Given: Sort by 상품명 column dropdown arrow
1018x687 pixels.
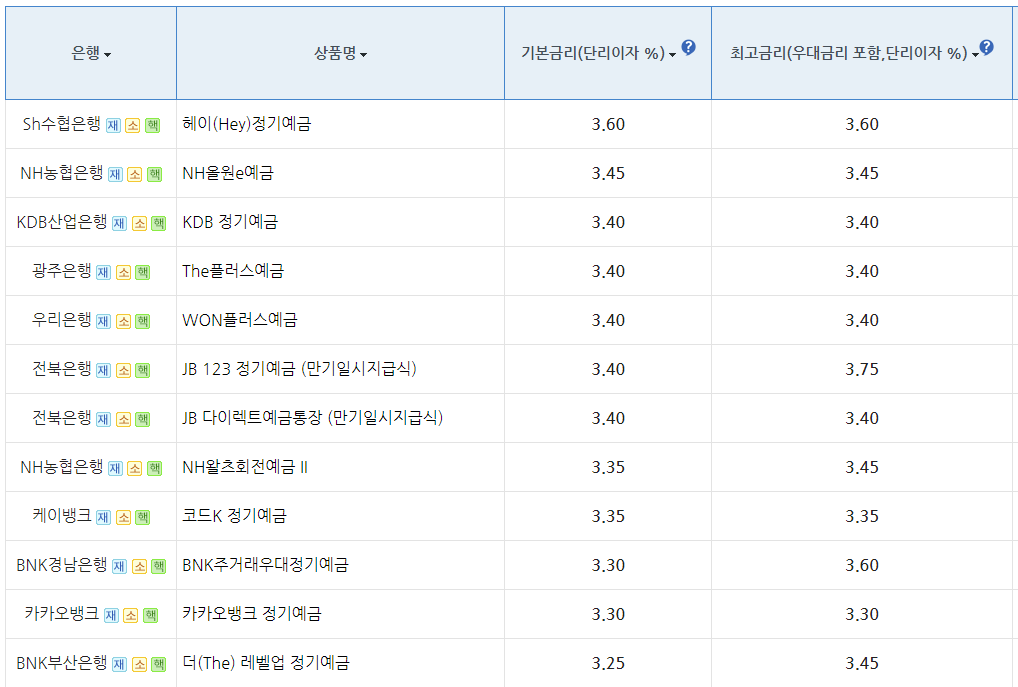Looking at the screenshot, I should click(364, 55).
